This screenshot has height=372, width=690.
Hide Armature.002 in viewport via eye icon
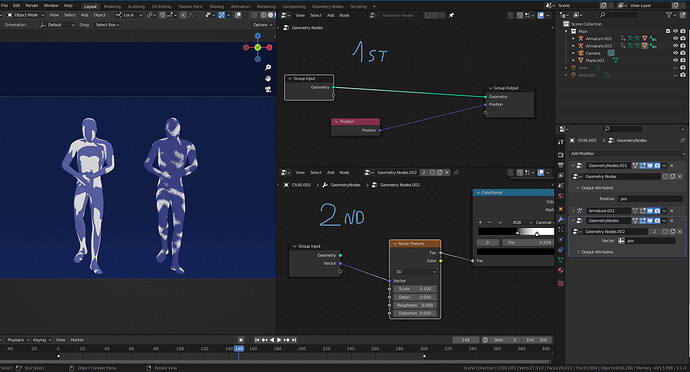point(675,39)
